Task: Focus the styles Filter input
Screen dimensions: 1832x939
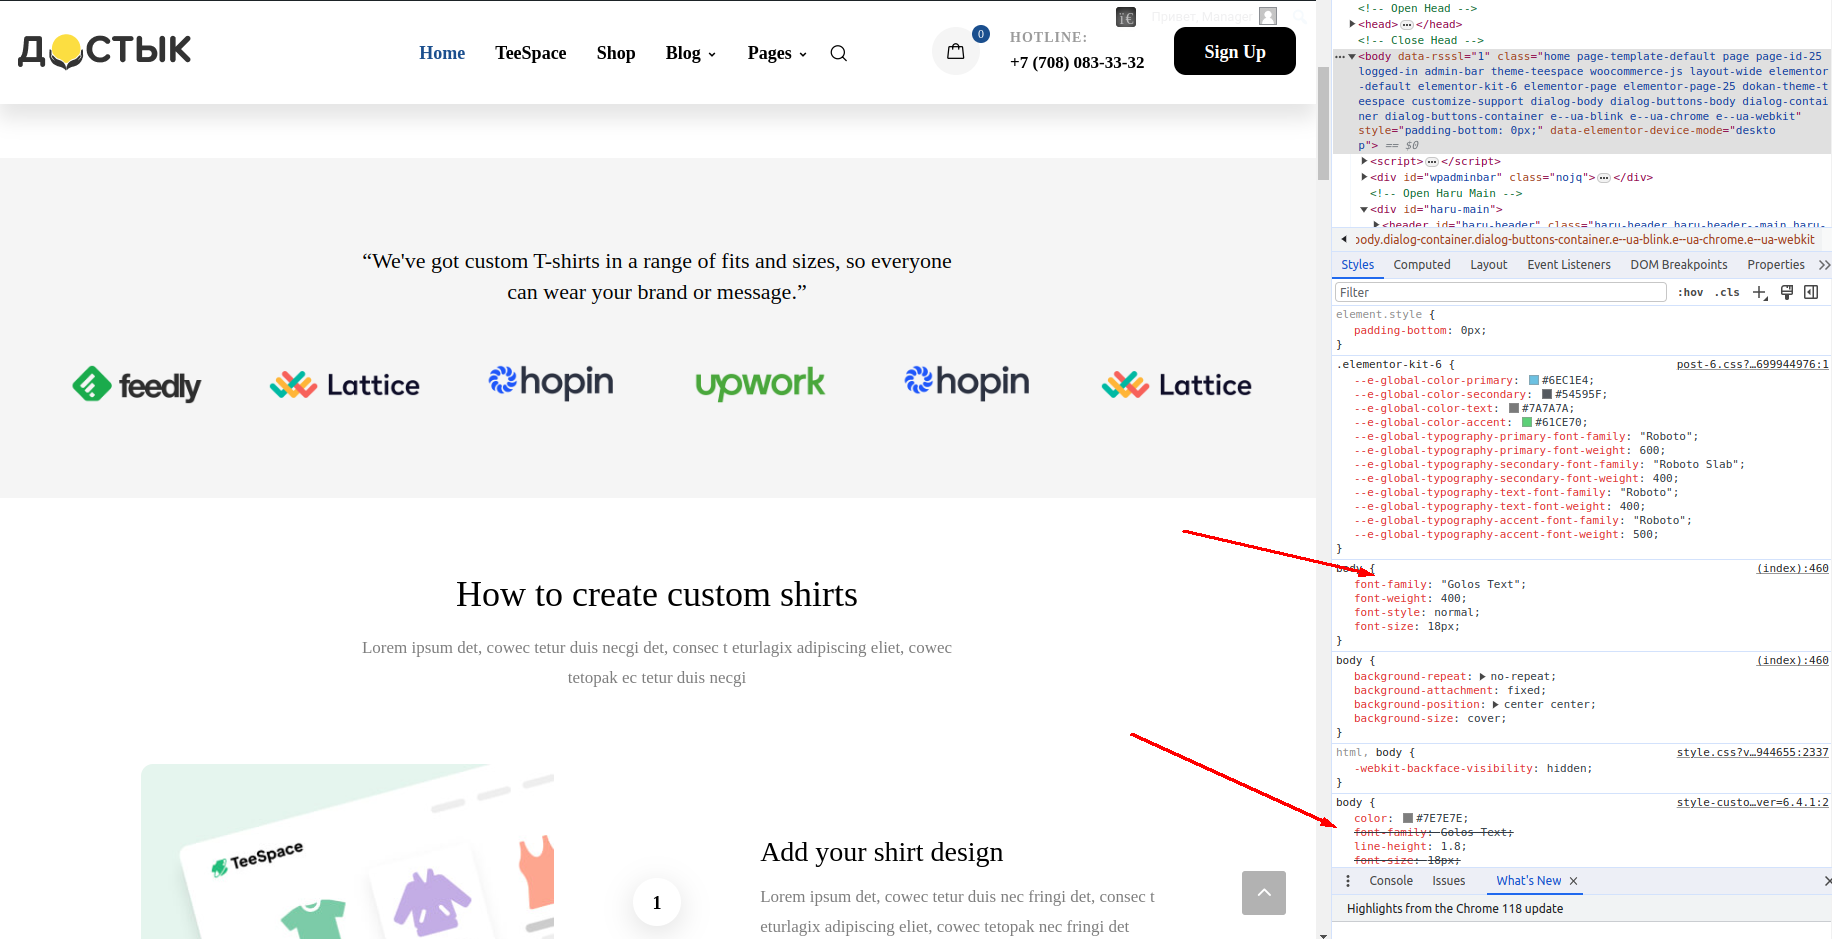Action: [1500, 292]
